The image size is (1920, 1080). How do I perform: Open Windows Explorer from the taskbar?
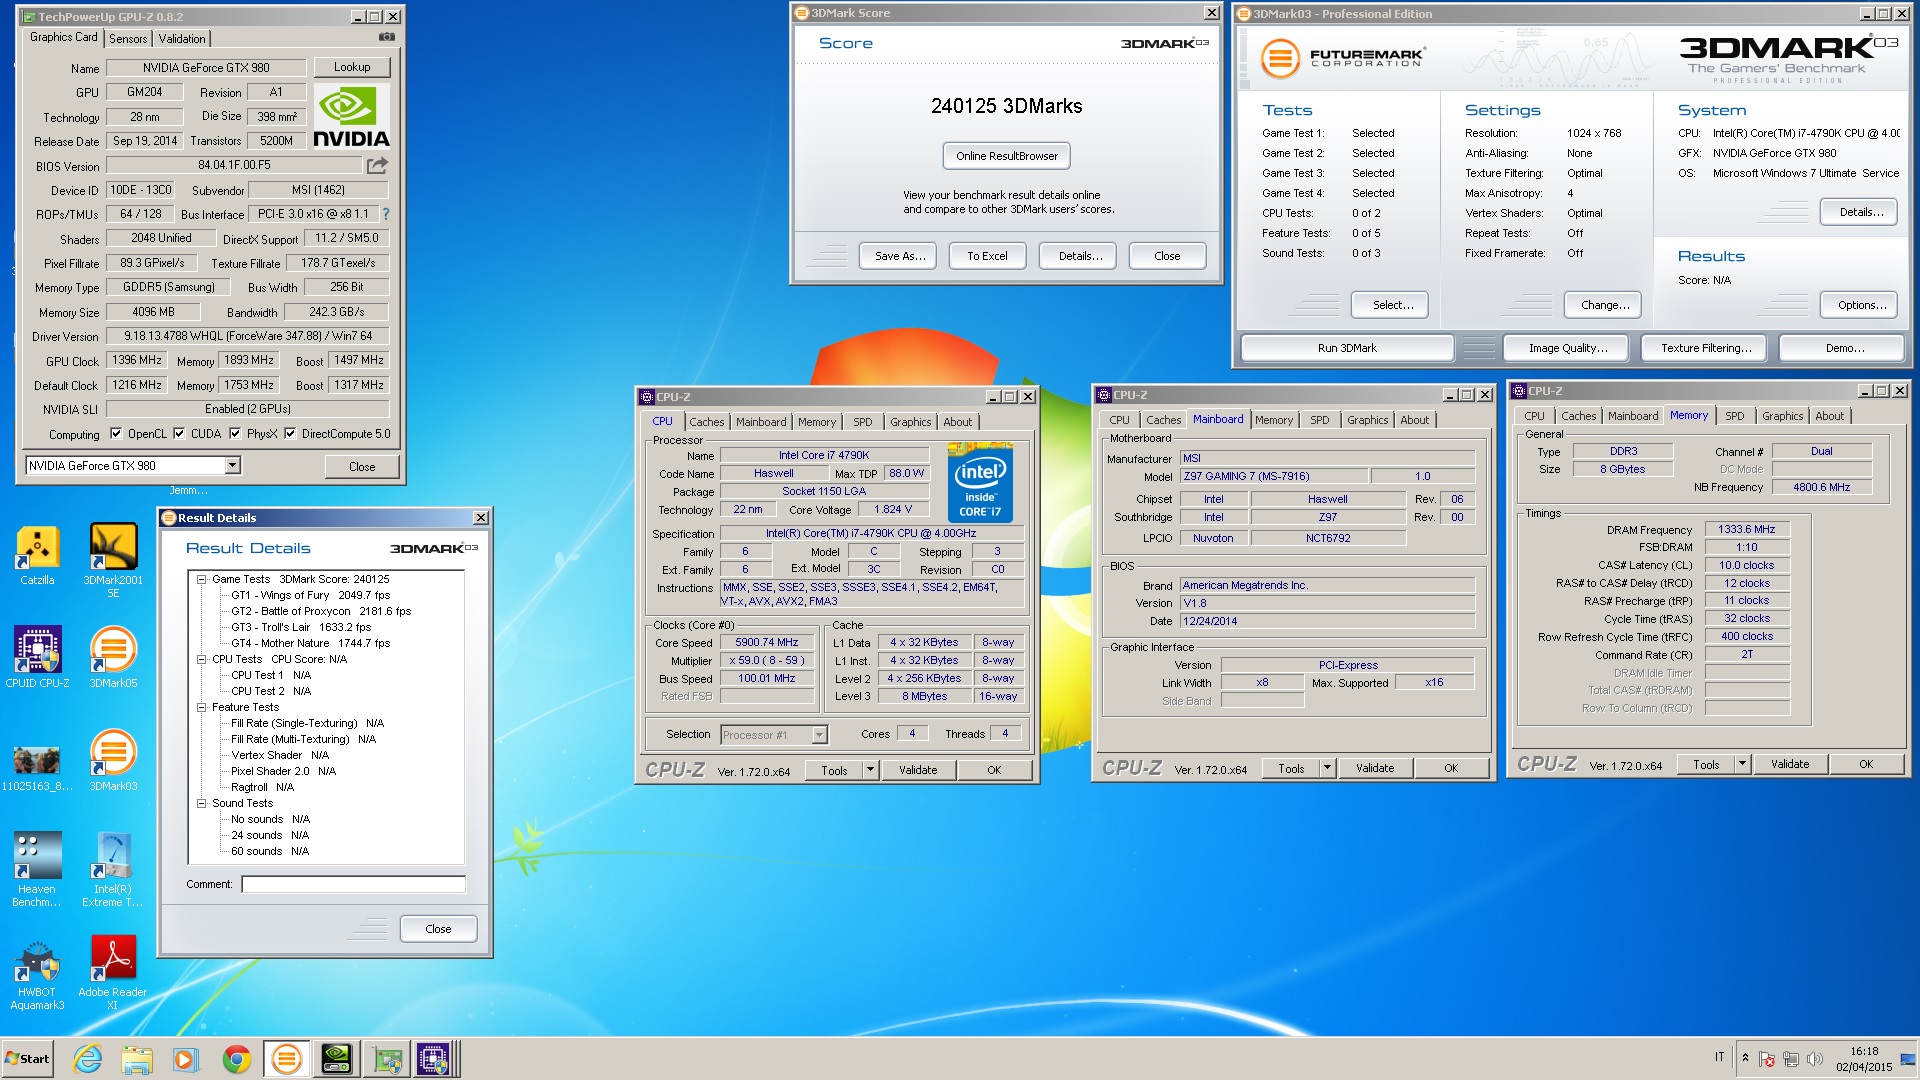point(137,1059)
